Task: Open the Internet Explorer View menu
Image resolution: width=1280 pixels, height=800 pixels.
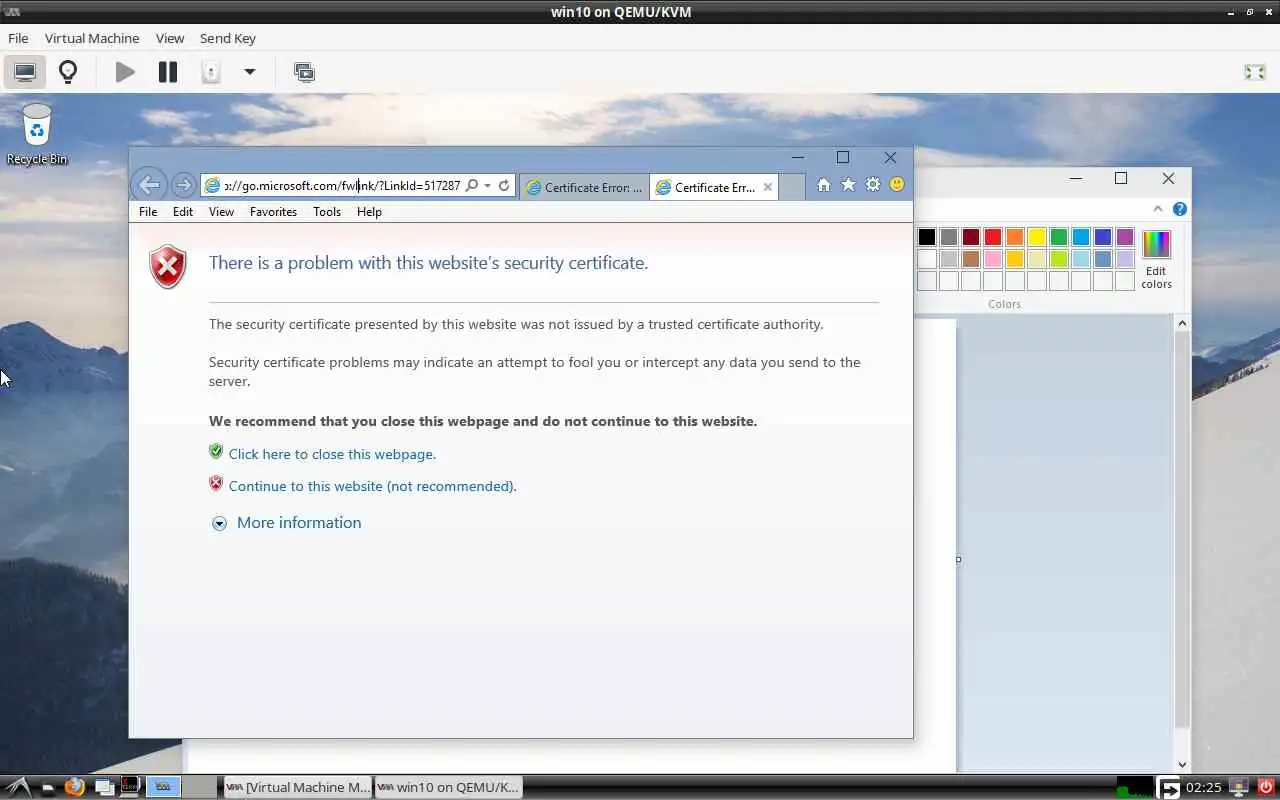Action: point(221,212)
